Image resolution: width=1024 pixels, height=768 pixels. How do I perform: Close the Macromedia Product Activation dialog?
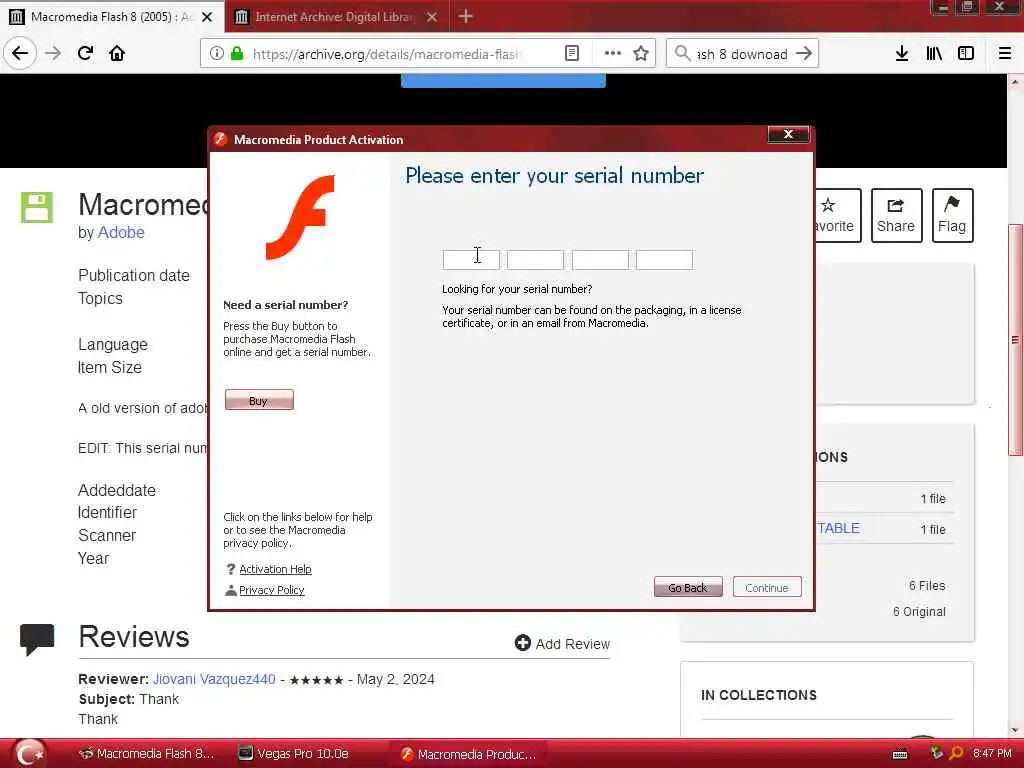coord(788,134)
